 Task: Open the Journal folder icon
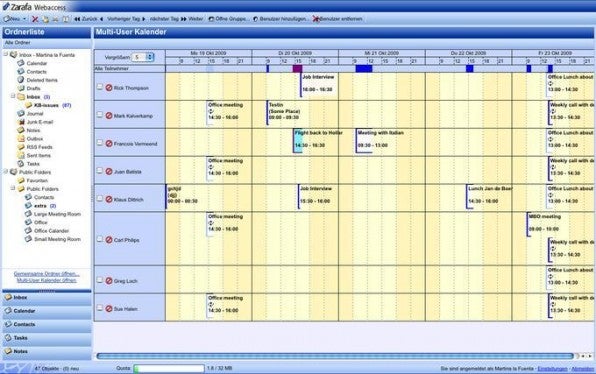tap(21, 113)
